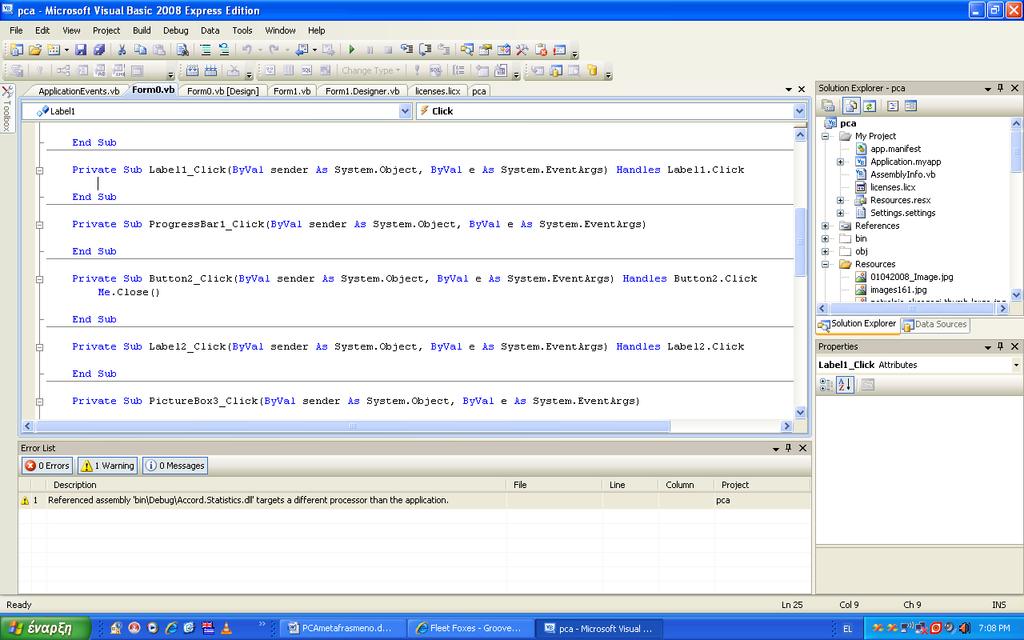Viewport: 1024px width, 640px height.
Task: Switch to Form1.Designer.vb tab
Action: point(362,91)
